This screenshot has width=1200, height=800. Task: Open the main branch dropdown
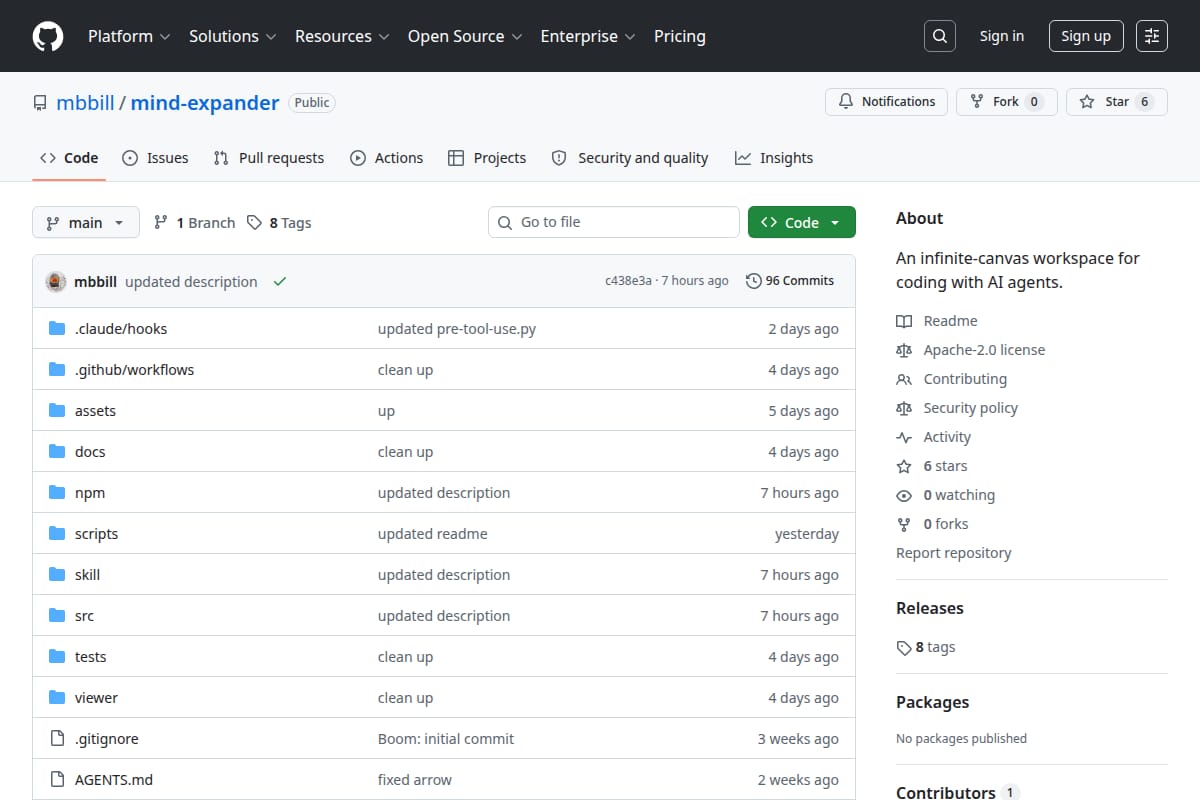point(85,223)
